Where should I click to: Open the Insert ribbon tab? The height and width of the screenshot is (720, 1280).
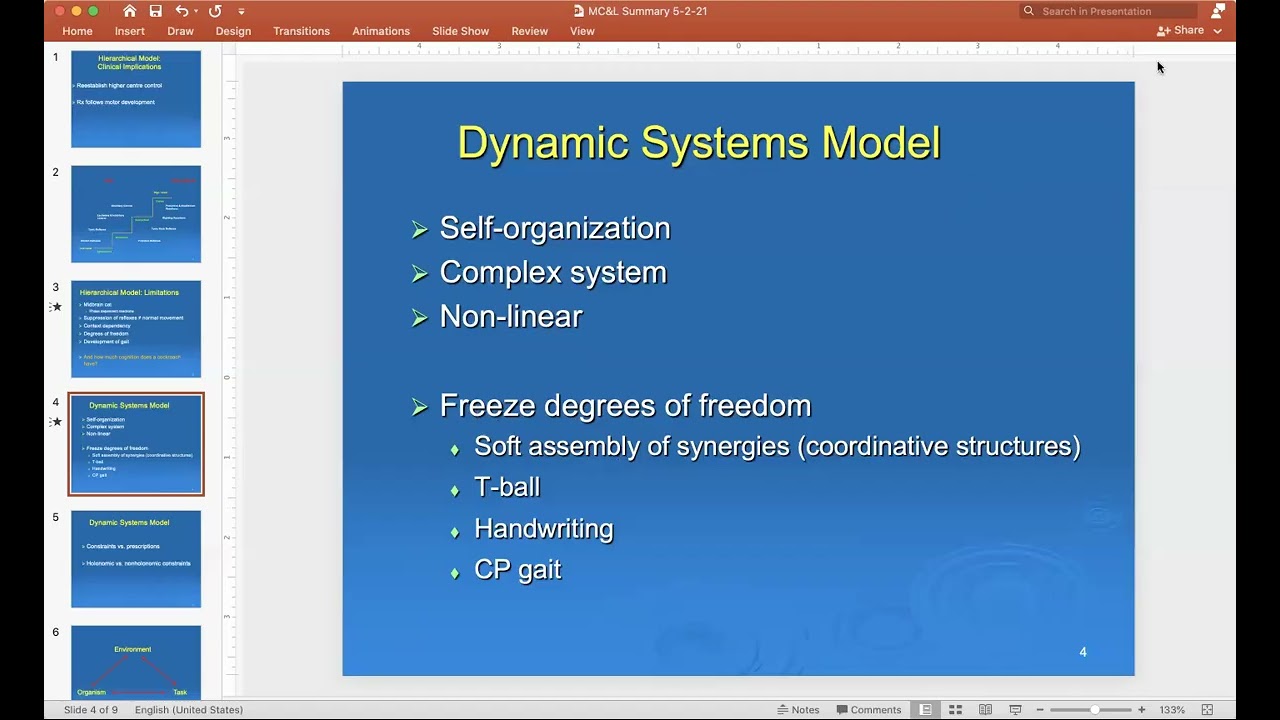coord(130,31)
